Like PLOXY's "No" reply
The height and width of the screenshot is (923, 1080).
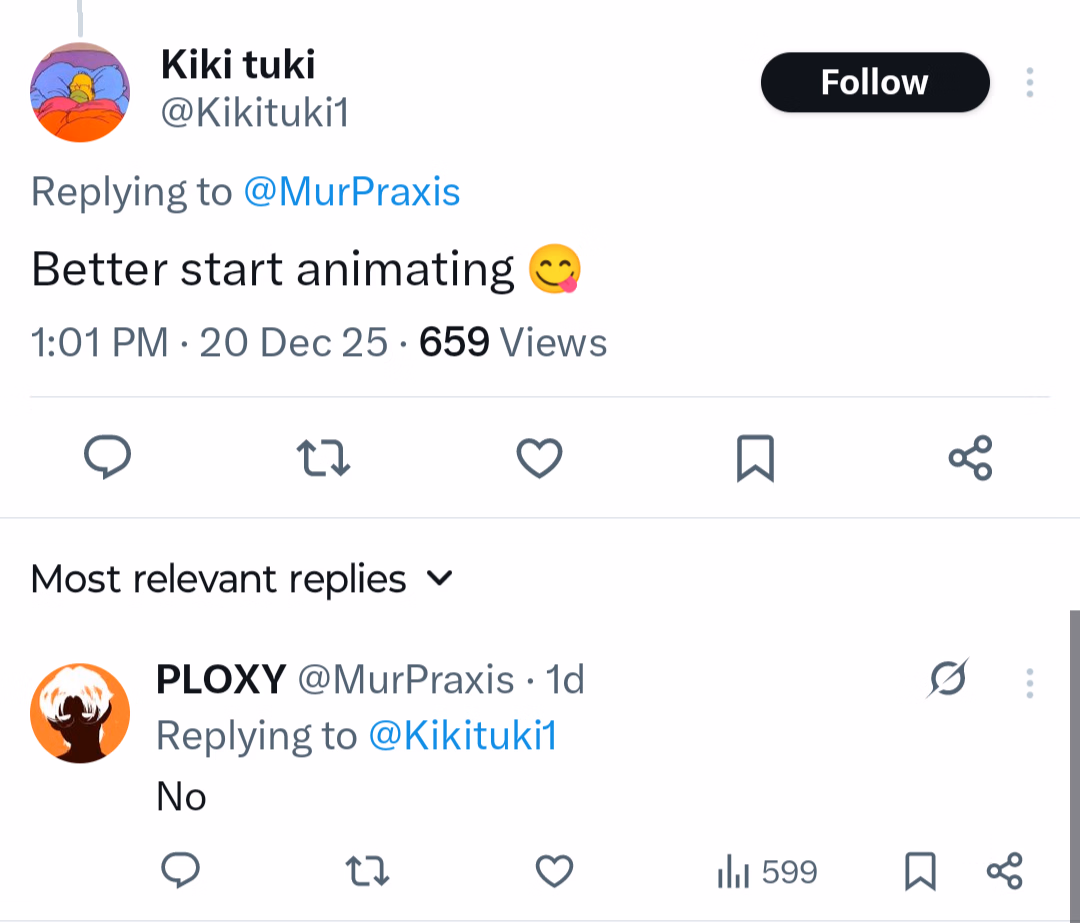click(x=553, y=872)
